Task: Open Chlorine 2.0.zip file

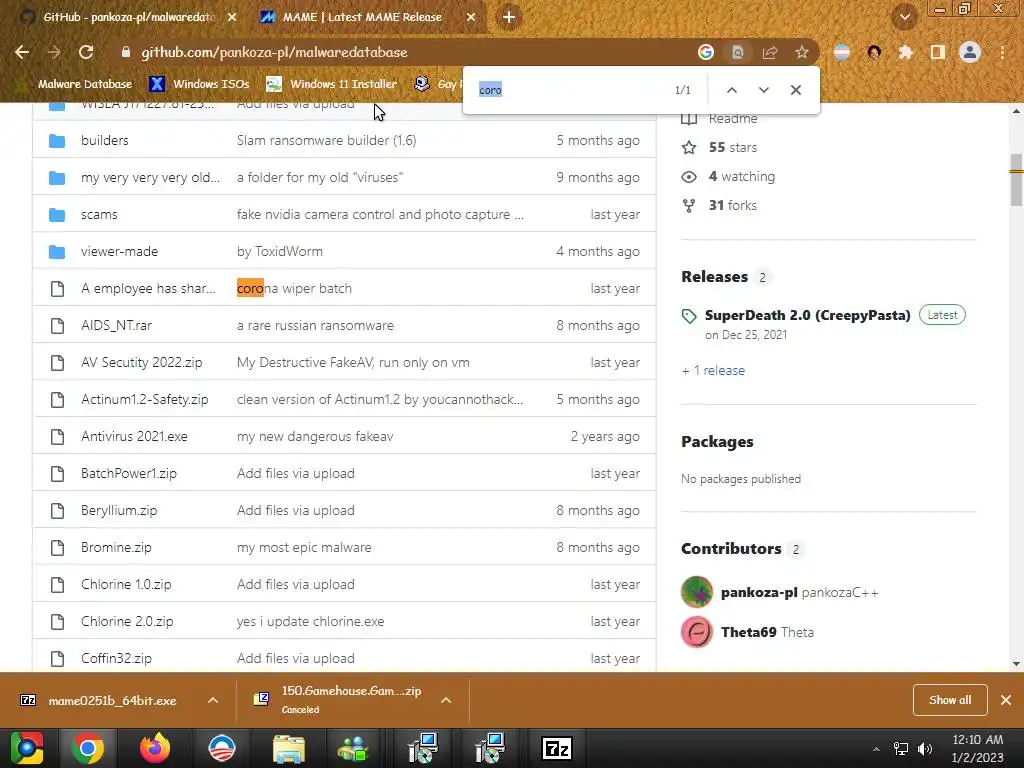Action: [x=127, y=621]
